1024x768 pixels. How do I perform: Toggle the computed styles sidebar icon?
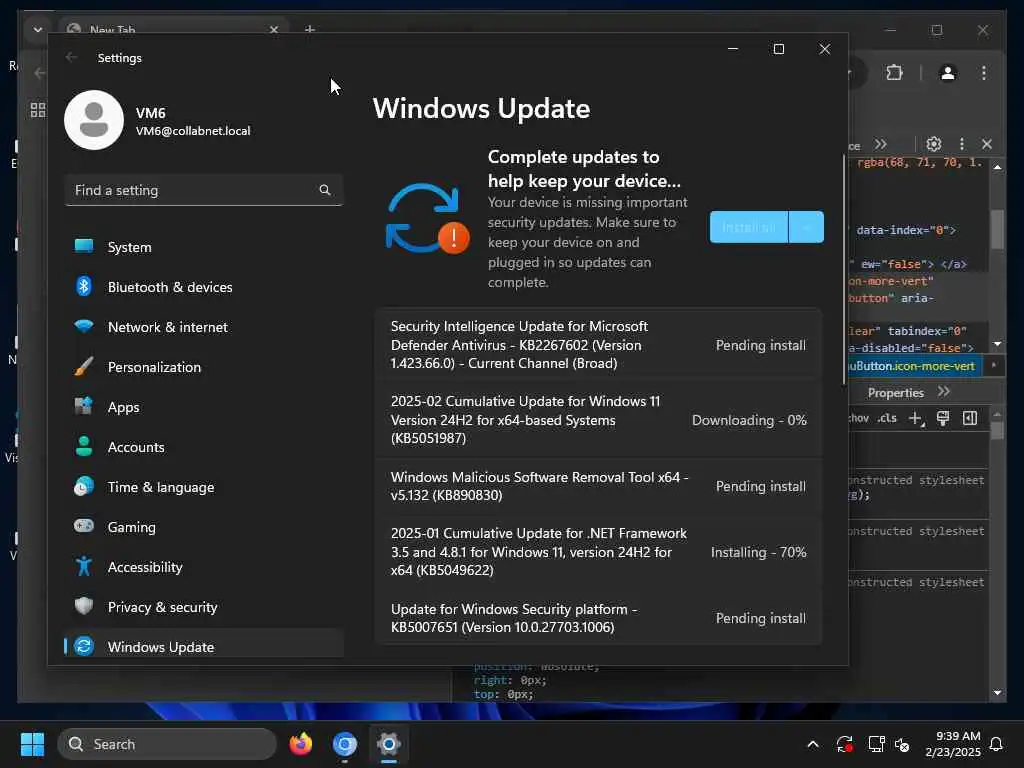(x=970, y=419)
